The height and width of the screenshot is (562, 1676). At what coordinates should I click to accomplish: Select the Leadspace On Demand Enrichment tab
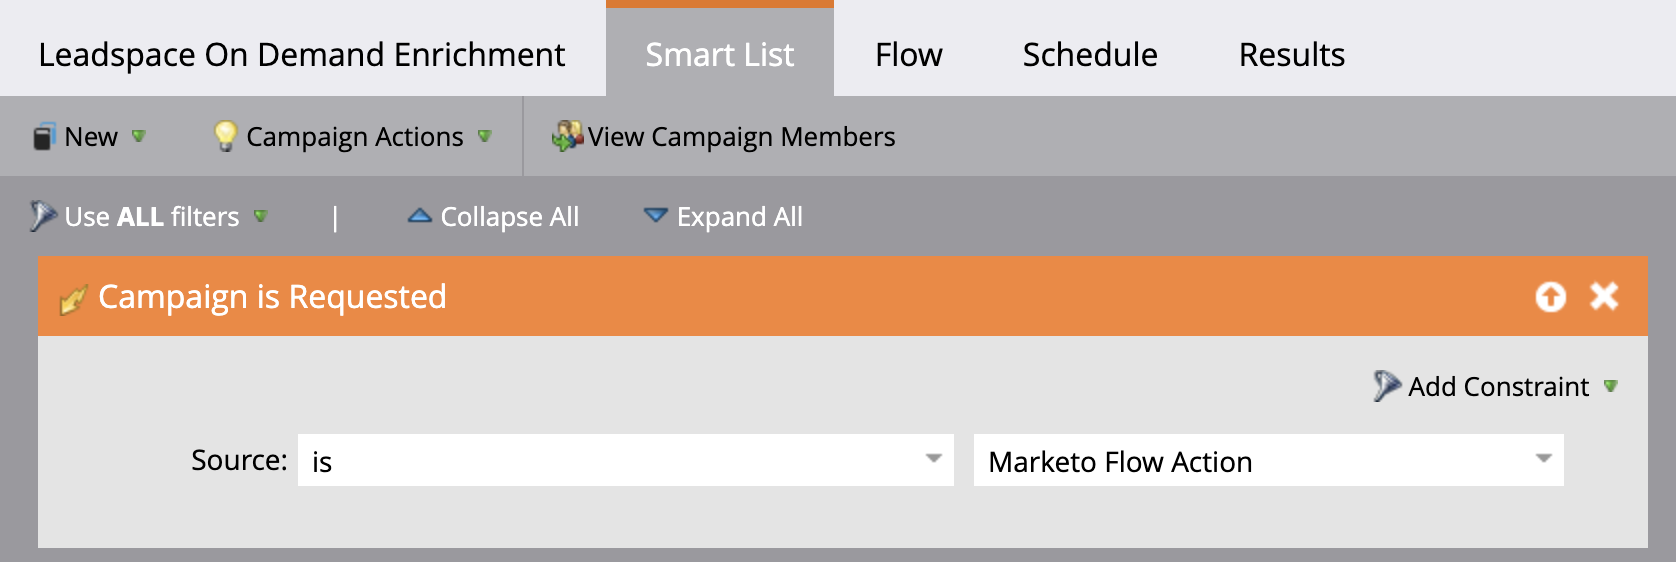coord(302,54)
